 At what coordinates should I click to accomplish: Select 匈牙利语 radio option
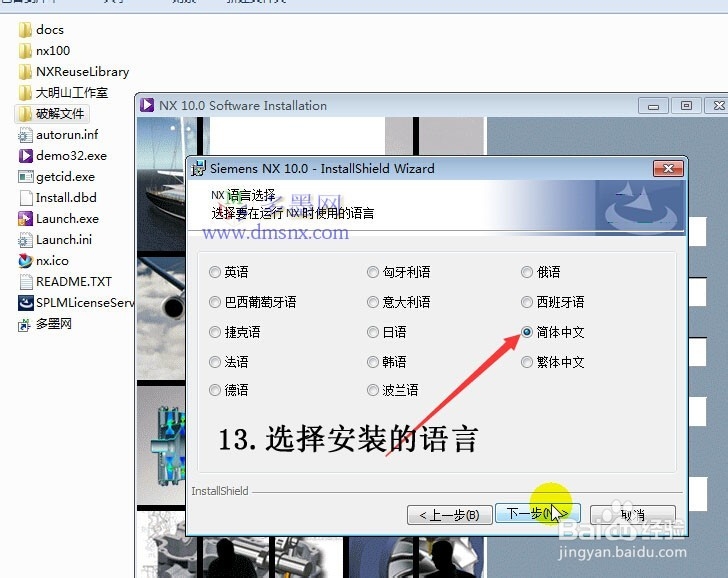[373, 272]
